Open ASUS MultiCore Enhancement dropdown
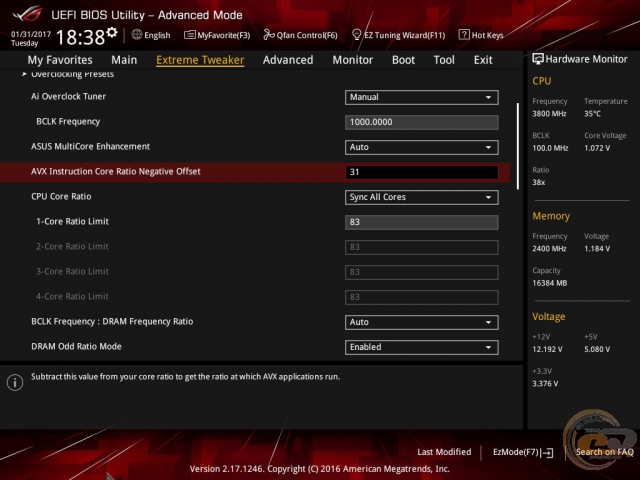 (x=422, y=147)
